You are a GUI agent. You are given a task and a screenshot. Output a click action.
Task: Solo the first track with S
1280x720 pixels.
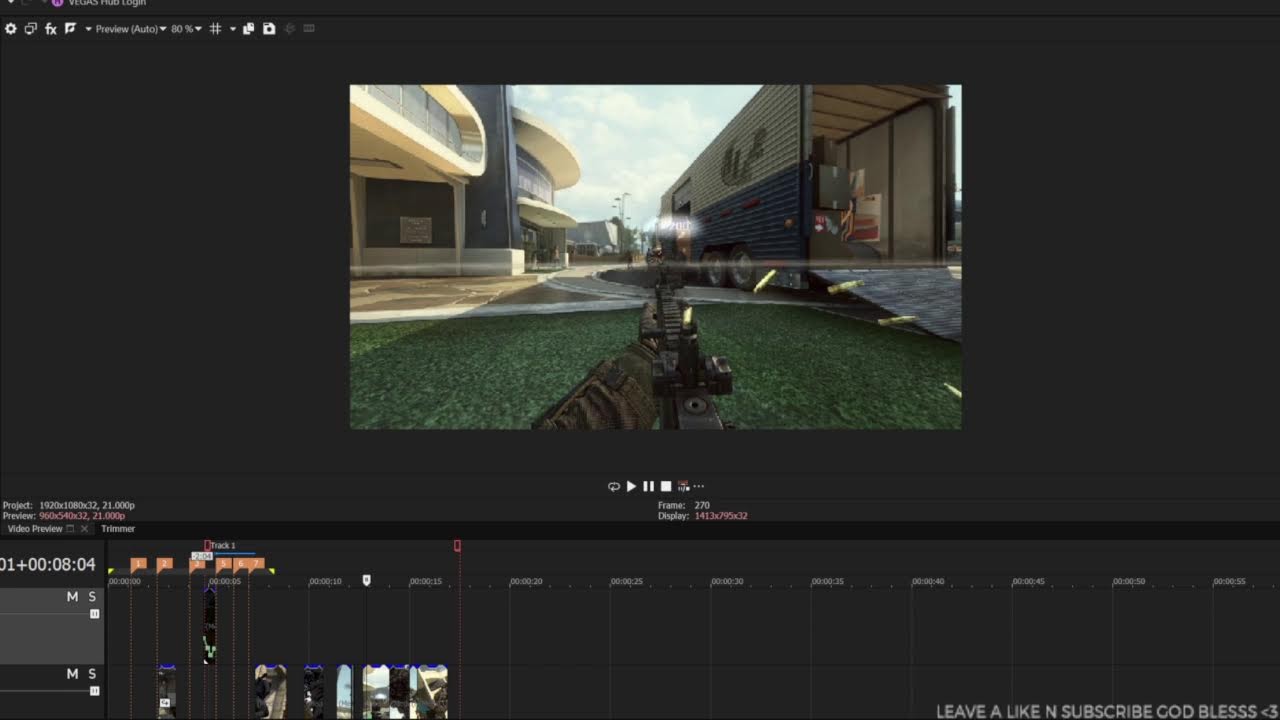pos(92,597)
